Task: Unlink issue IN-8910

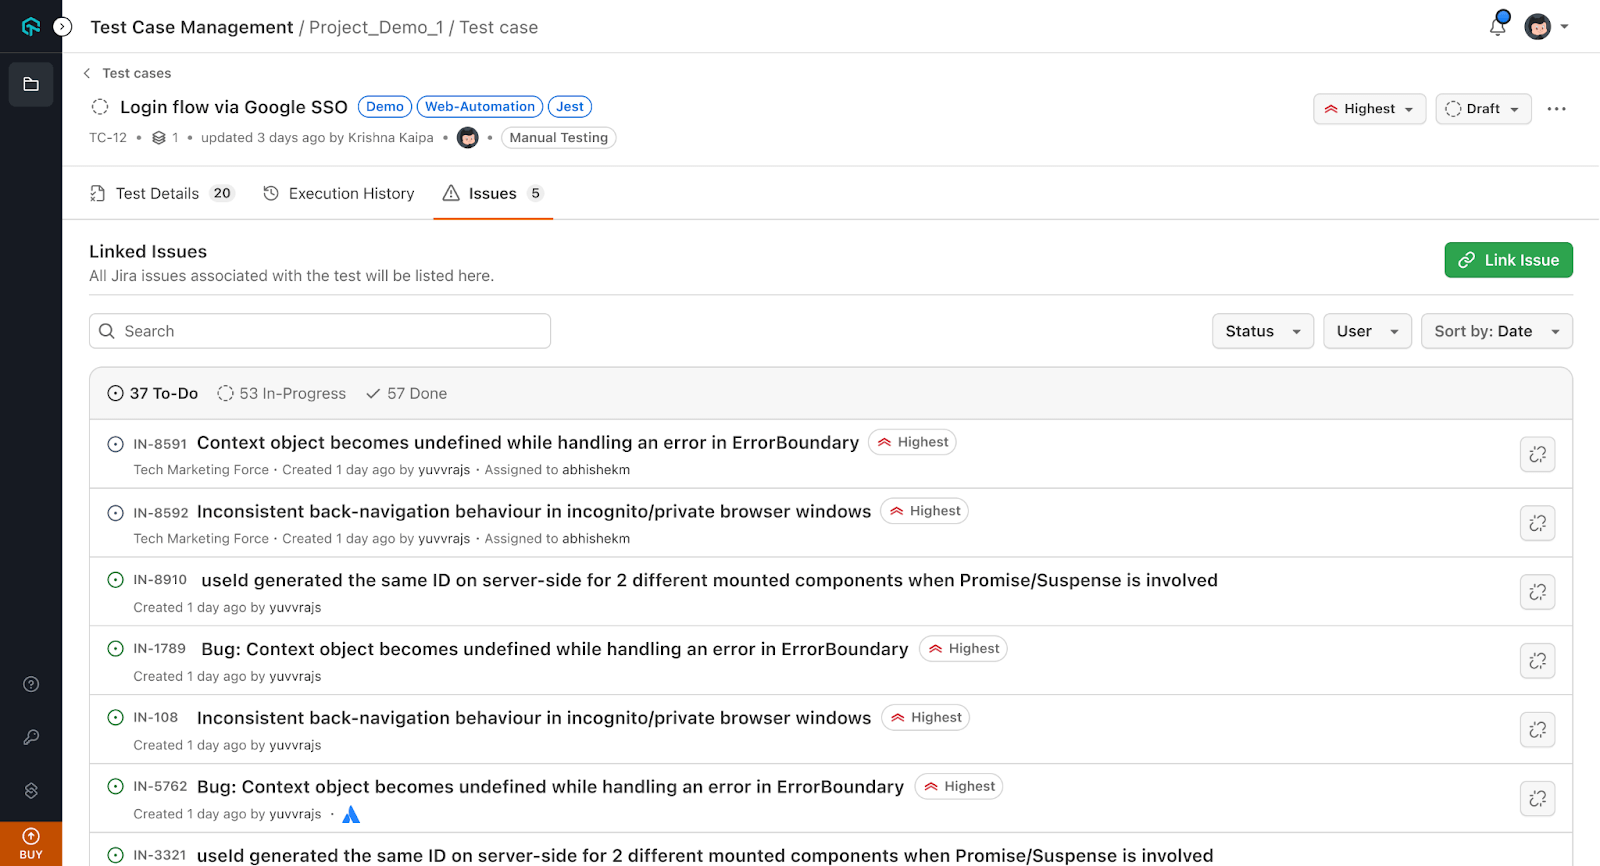Action: pyautogui.click(x=1538, y=593)
